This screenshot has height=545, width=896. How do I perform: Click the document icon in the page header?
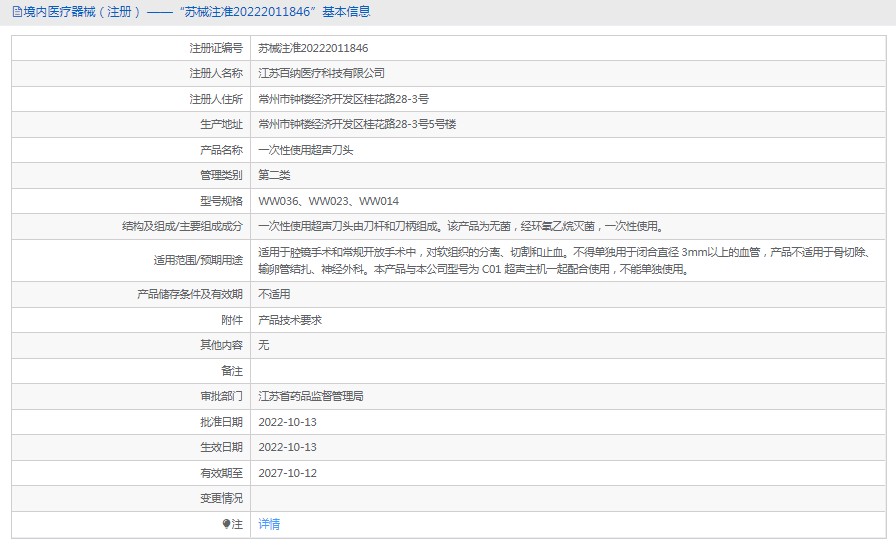tap(17, 12)
